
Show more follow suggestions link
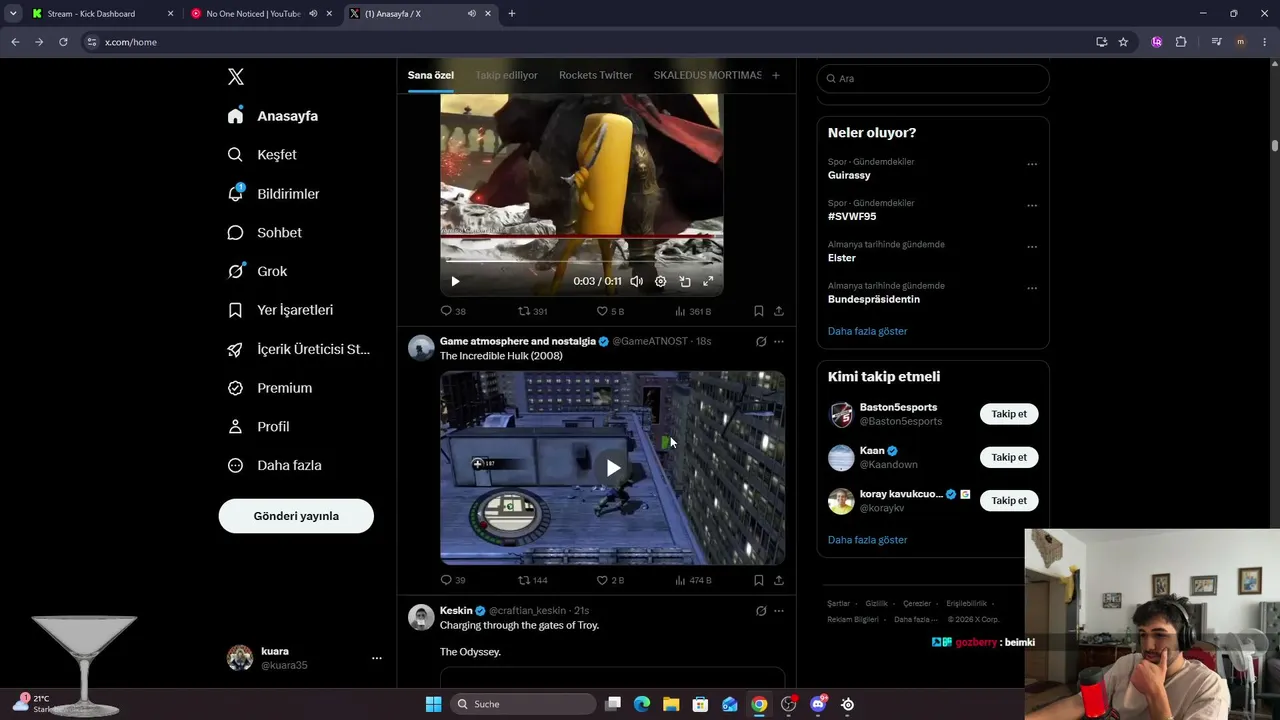tap(868, 540)
